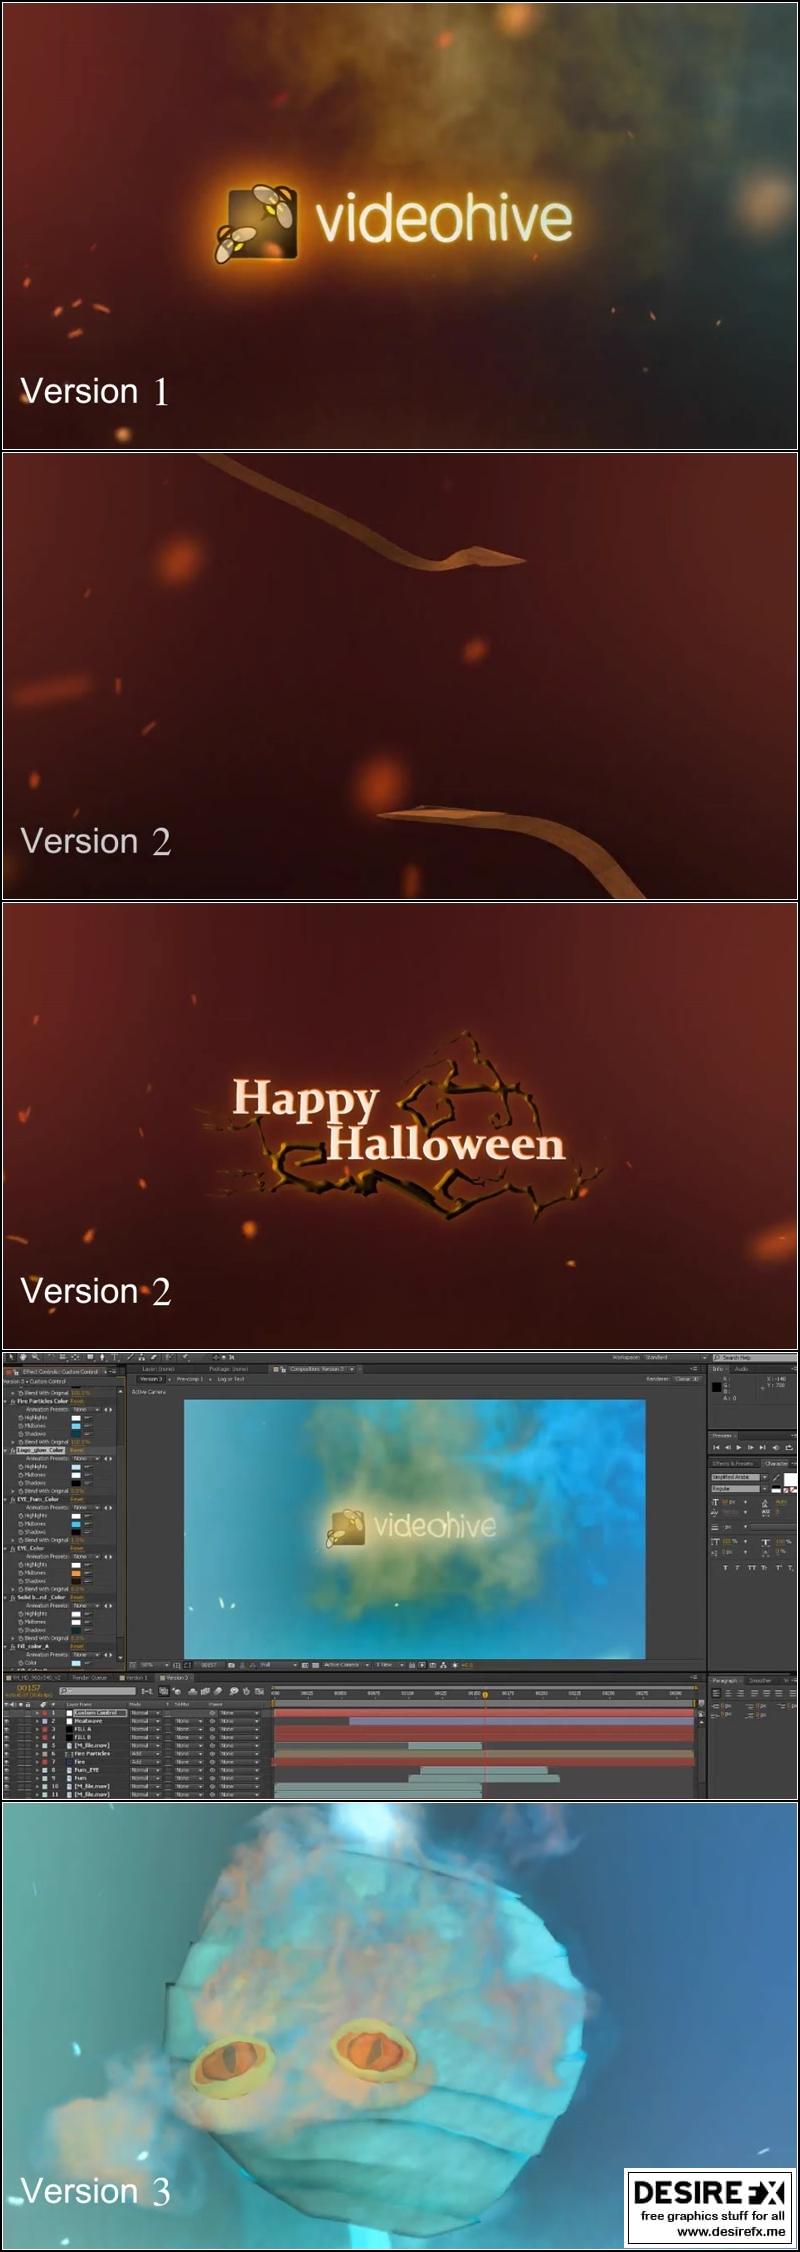
Task: Open Animation Presets dropdown under Logo_glow_Color
Action: 86,1458
